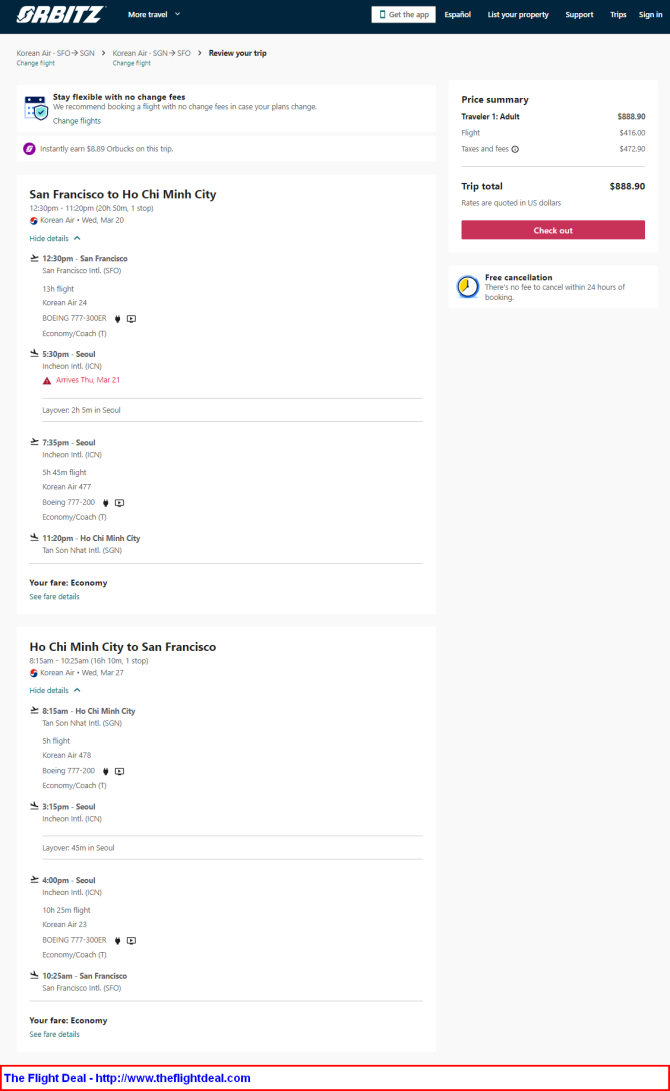Click entertainment icon for Korean Air 477
Image resolution: width=670 pixels, height=1091 pixels.
120,502
